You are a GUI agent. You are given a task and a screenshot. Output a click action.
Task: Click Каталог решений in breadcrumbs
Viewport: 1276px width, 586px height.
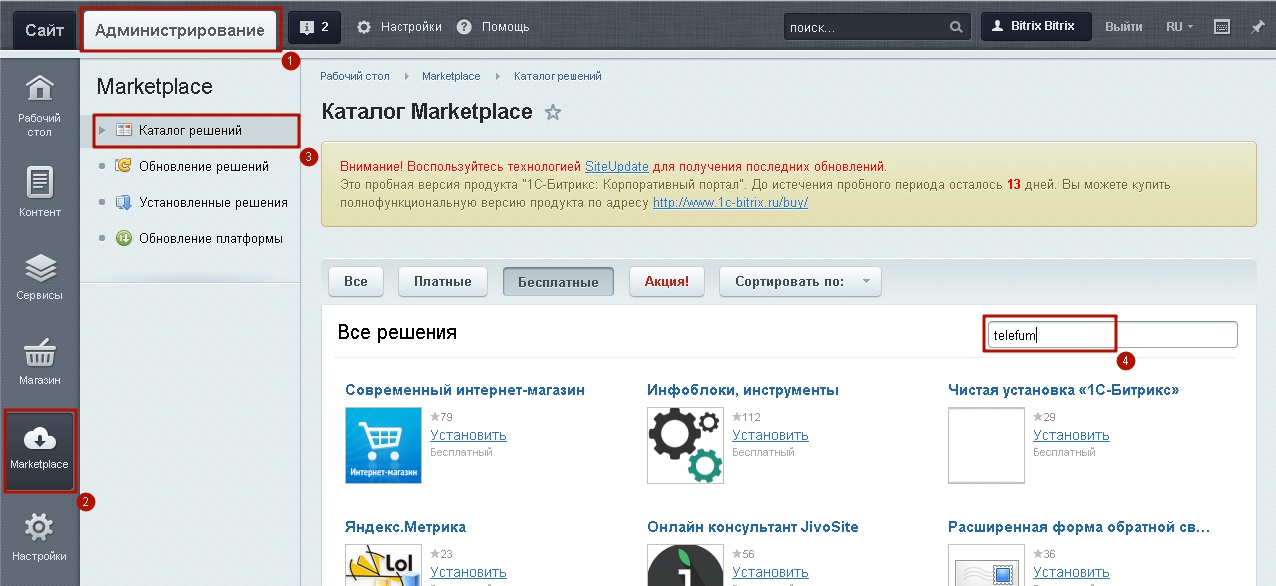click(x=558, y=76)
